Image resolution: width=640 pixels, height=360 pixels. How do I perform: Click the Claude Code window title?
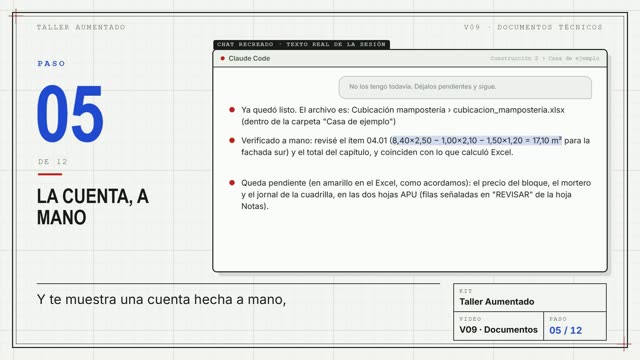point(249,58)
